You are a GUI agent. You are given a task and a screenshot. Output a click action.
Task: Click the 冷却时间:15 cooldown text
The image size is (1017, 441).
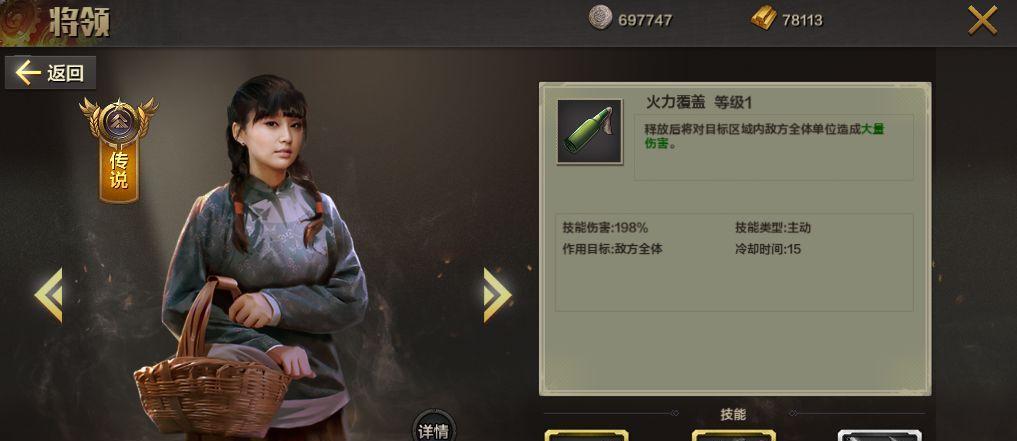coord(768,249)
